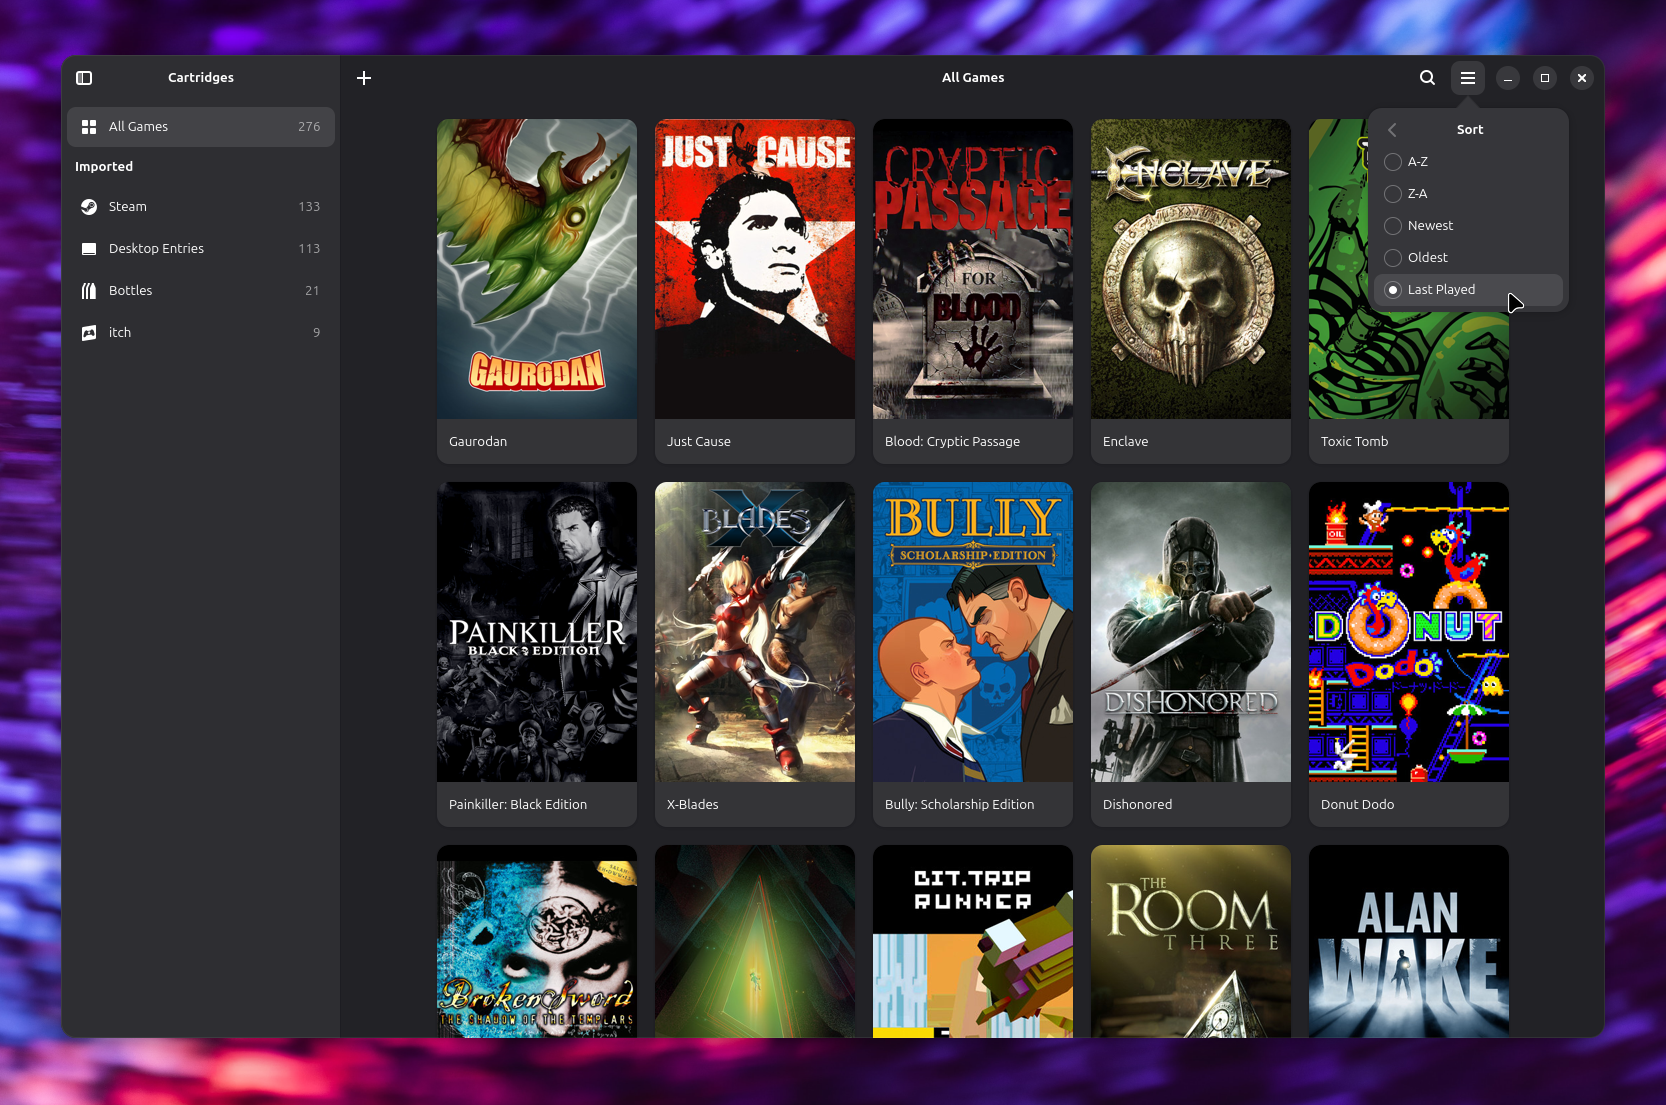Click the Donut Dodo title text
This screenshot has width=1666, height=1105.
tap(1357, 805)
